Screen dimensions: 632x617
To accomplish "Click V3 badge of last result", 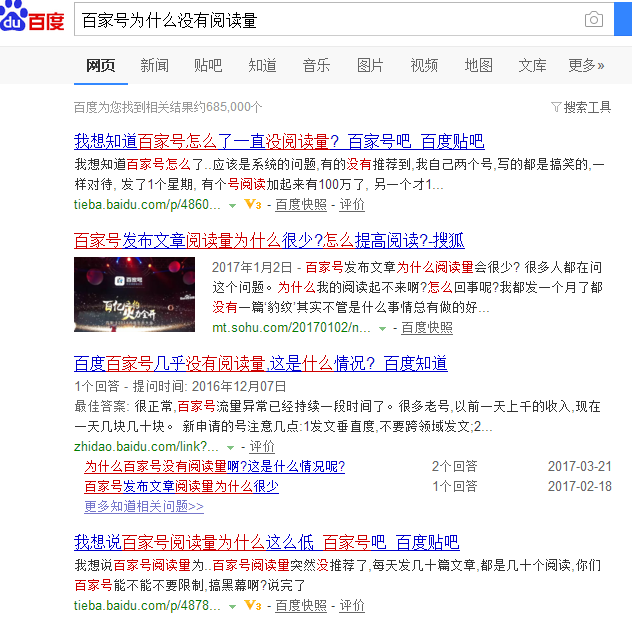I will coord(253,605).
